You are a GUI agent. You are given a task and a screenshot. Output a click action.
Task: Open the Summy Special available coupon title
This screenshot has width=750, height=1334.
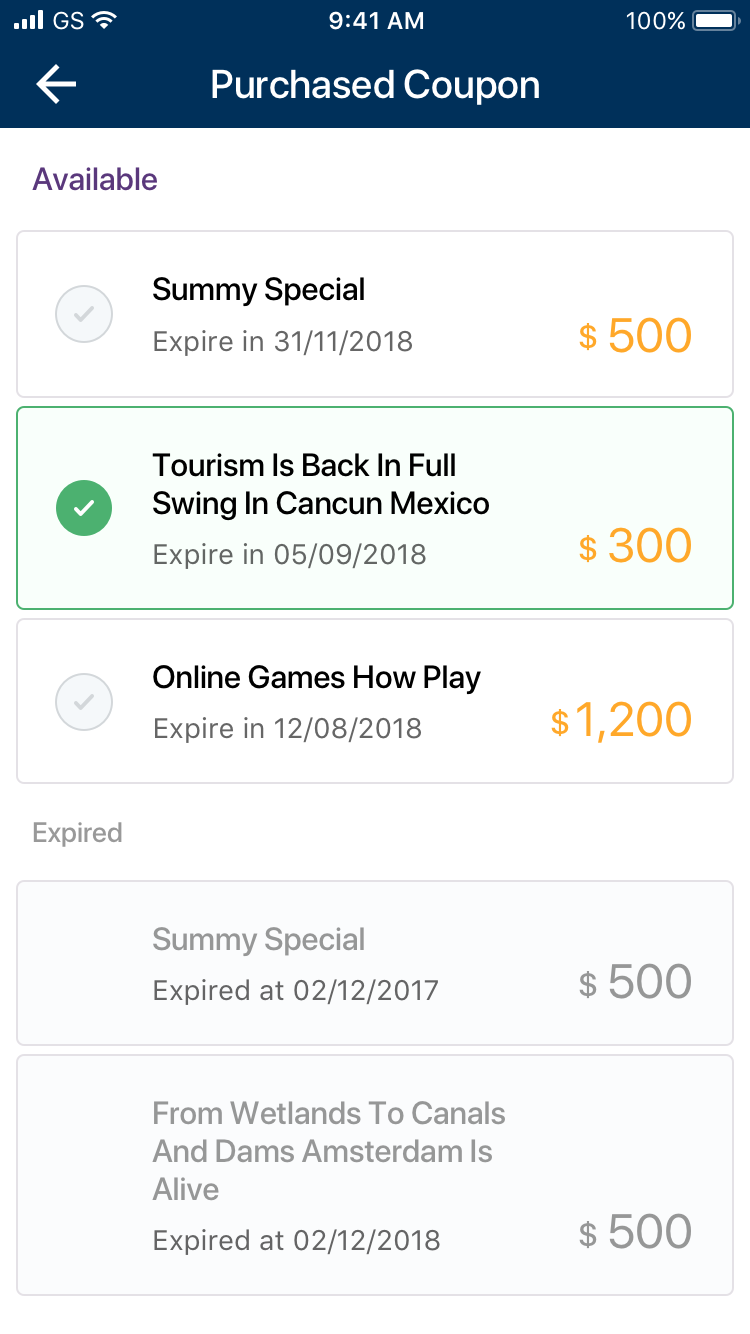[258, 290]
